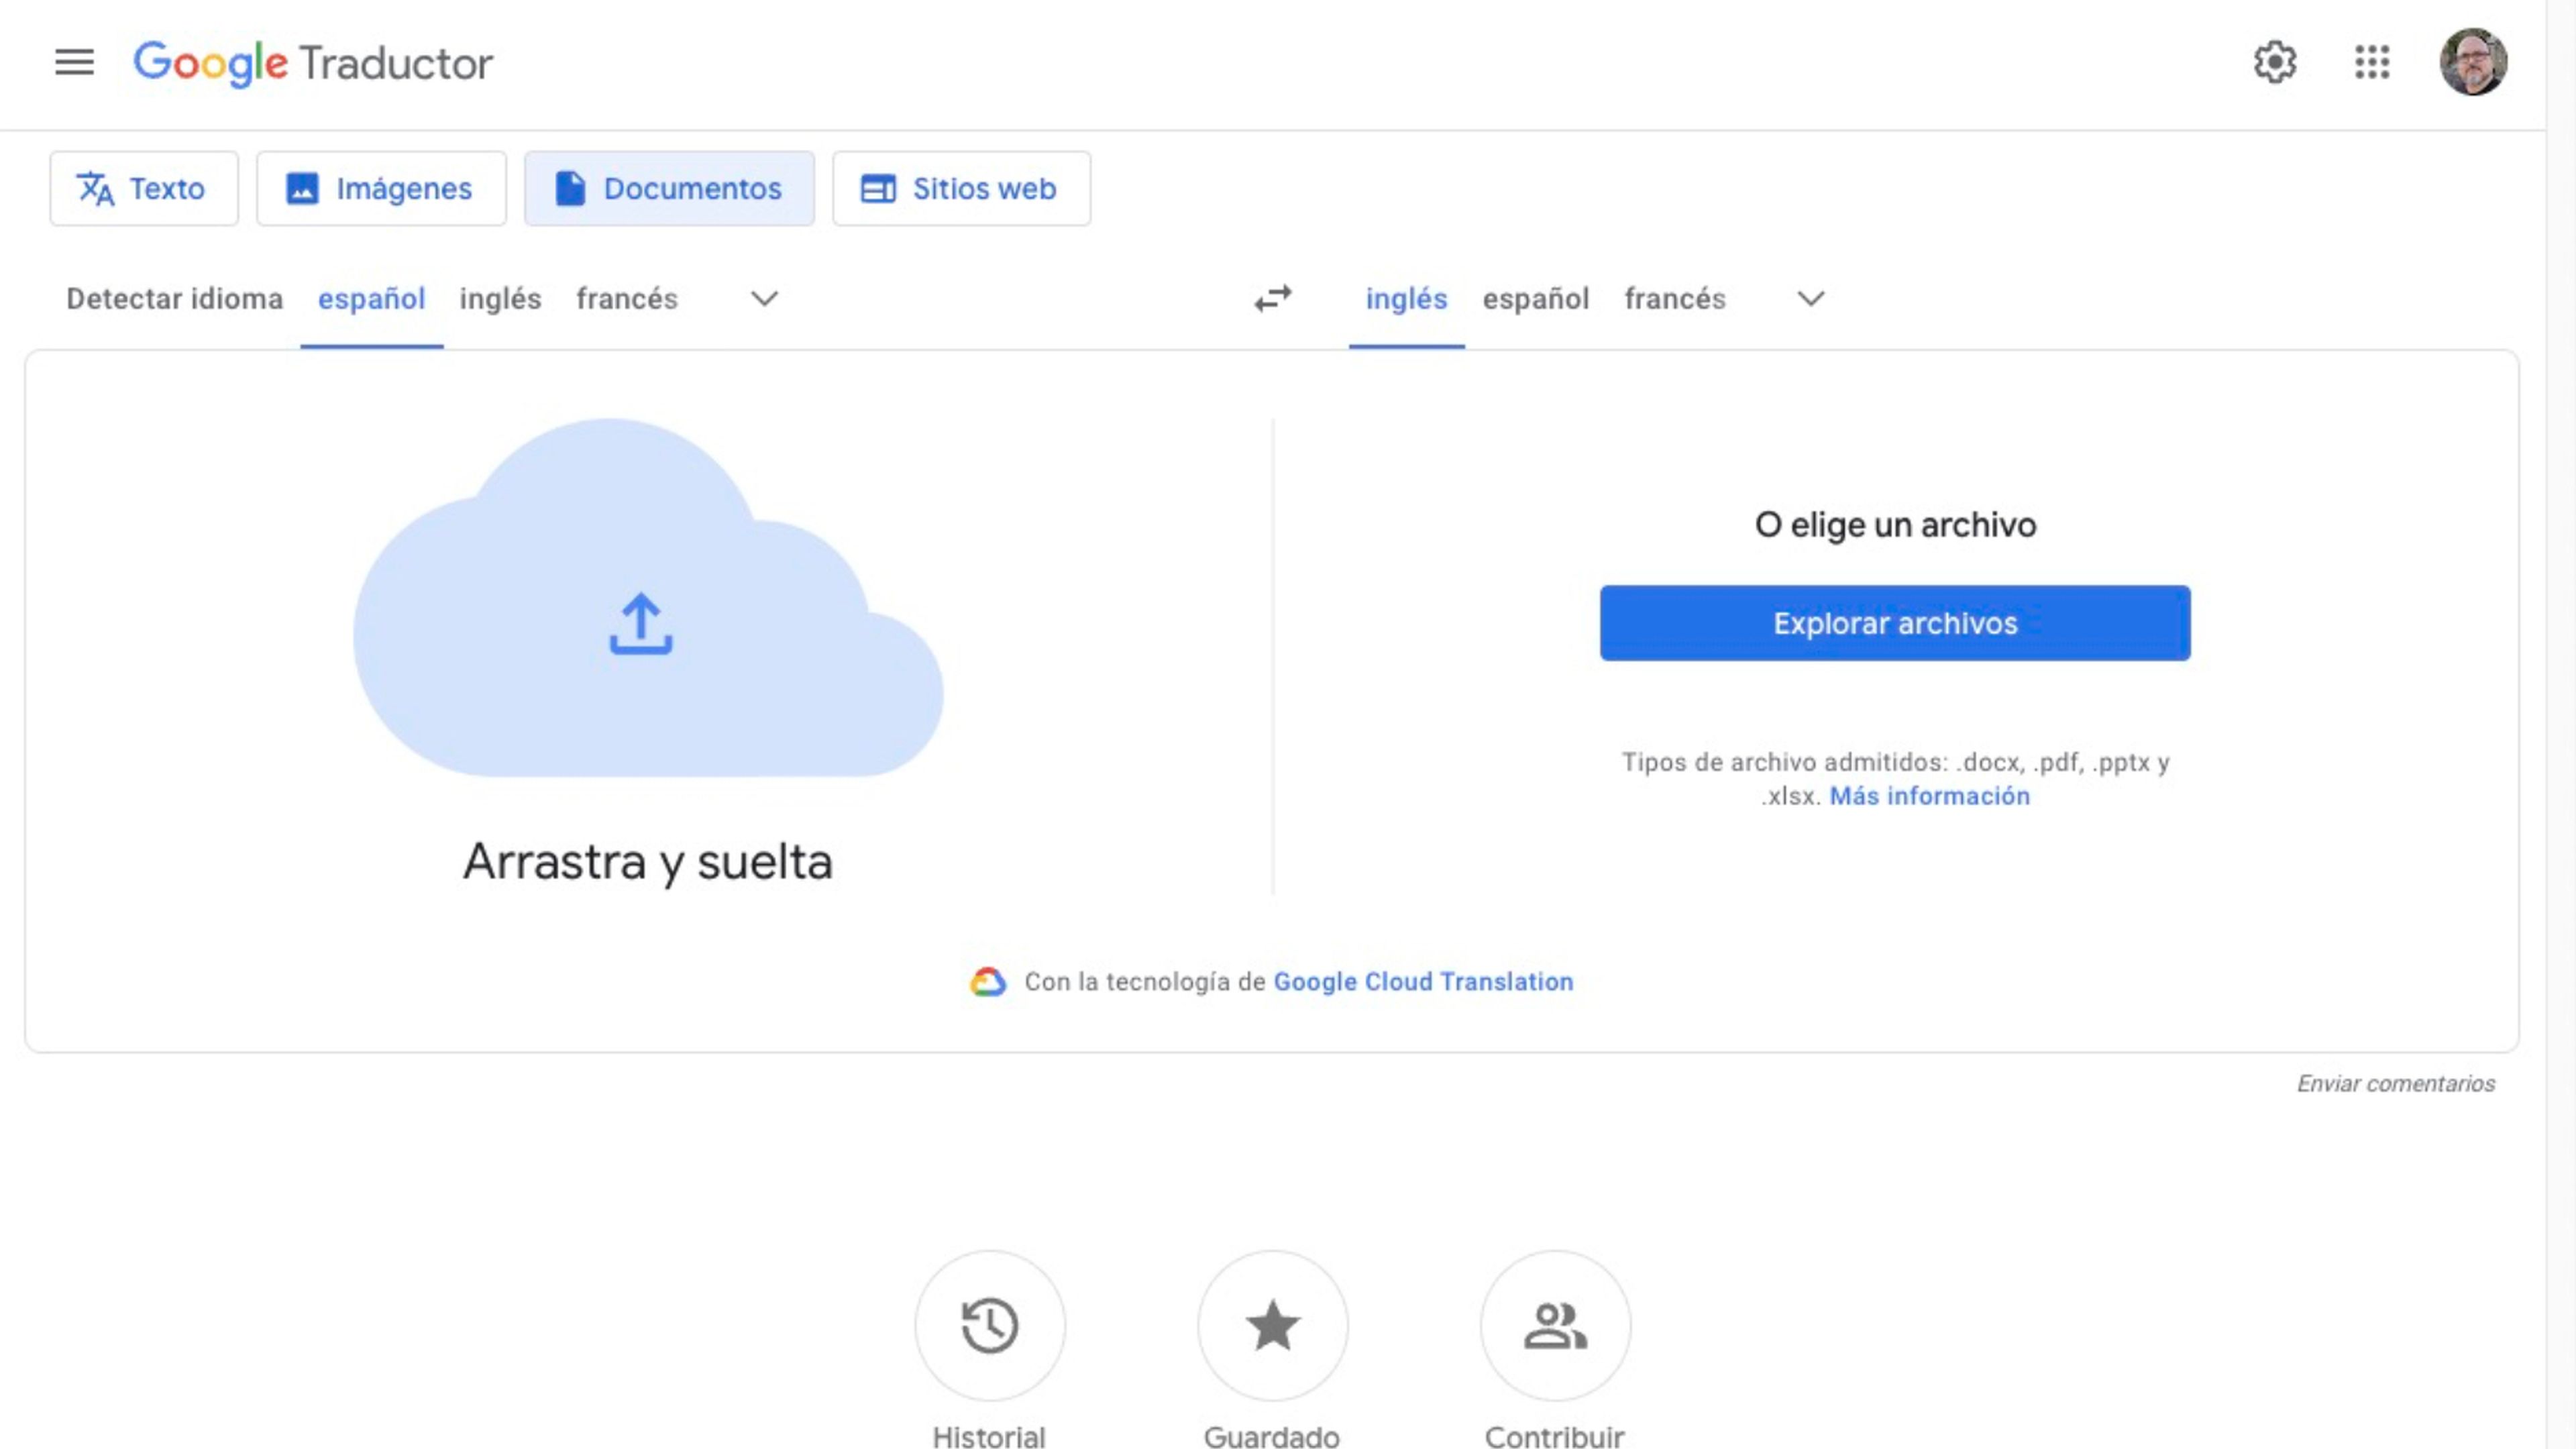Click the Google Cloud logo icon
Viewport: 2576px width, 1449px height.
click(988, 982)
